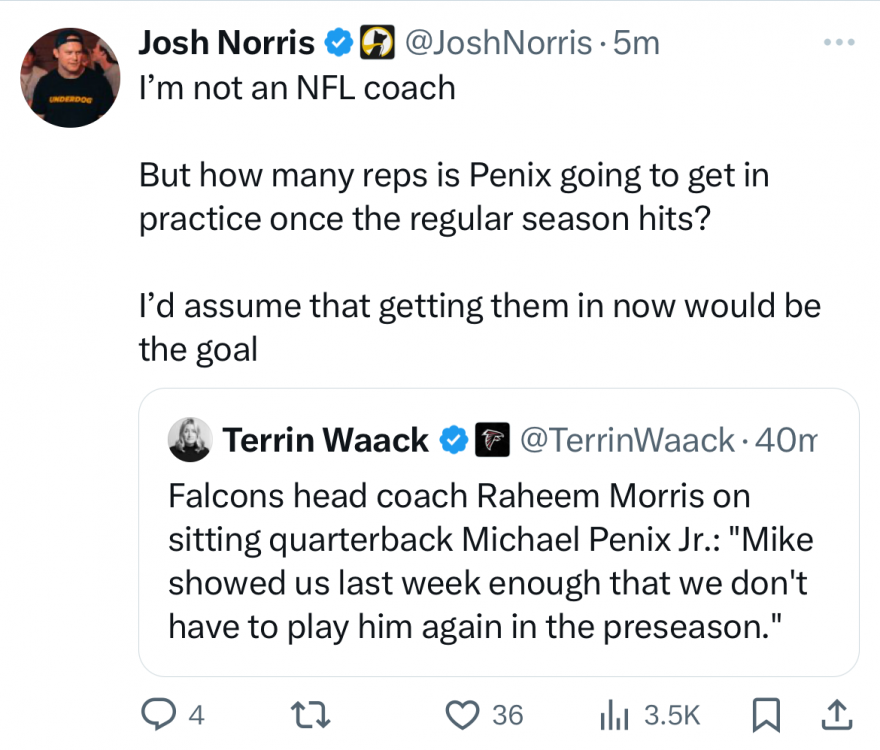Go to the Josh Norris display name
The height and width of the screenshot is (750, 880).
point(227,42)
